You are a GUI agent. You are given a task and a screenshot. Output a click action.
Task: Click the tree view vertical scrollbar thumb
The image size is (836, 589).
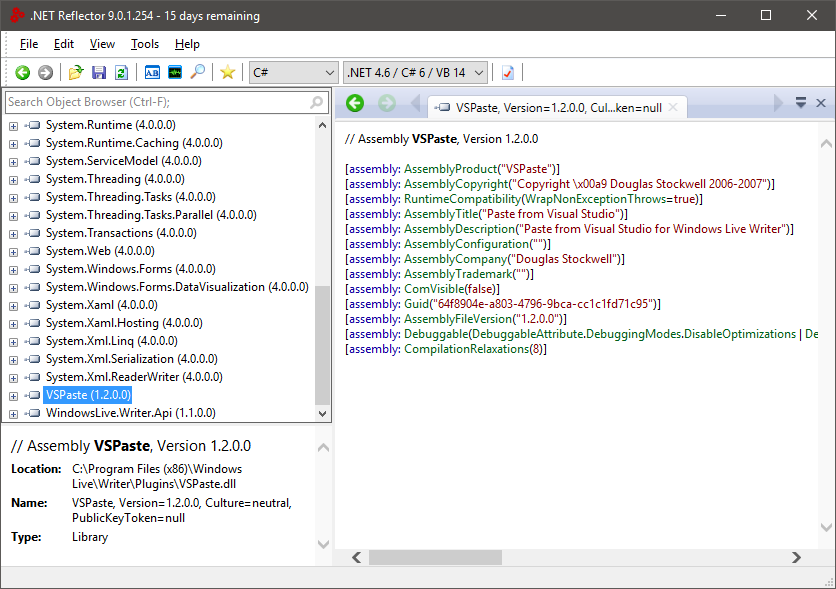(x=322, y=345)
